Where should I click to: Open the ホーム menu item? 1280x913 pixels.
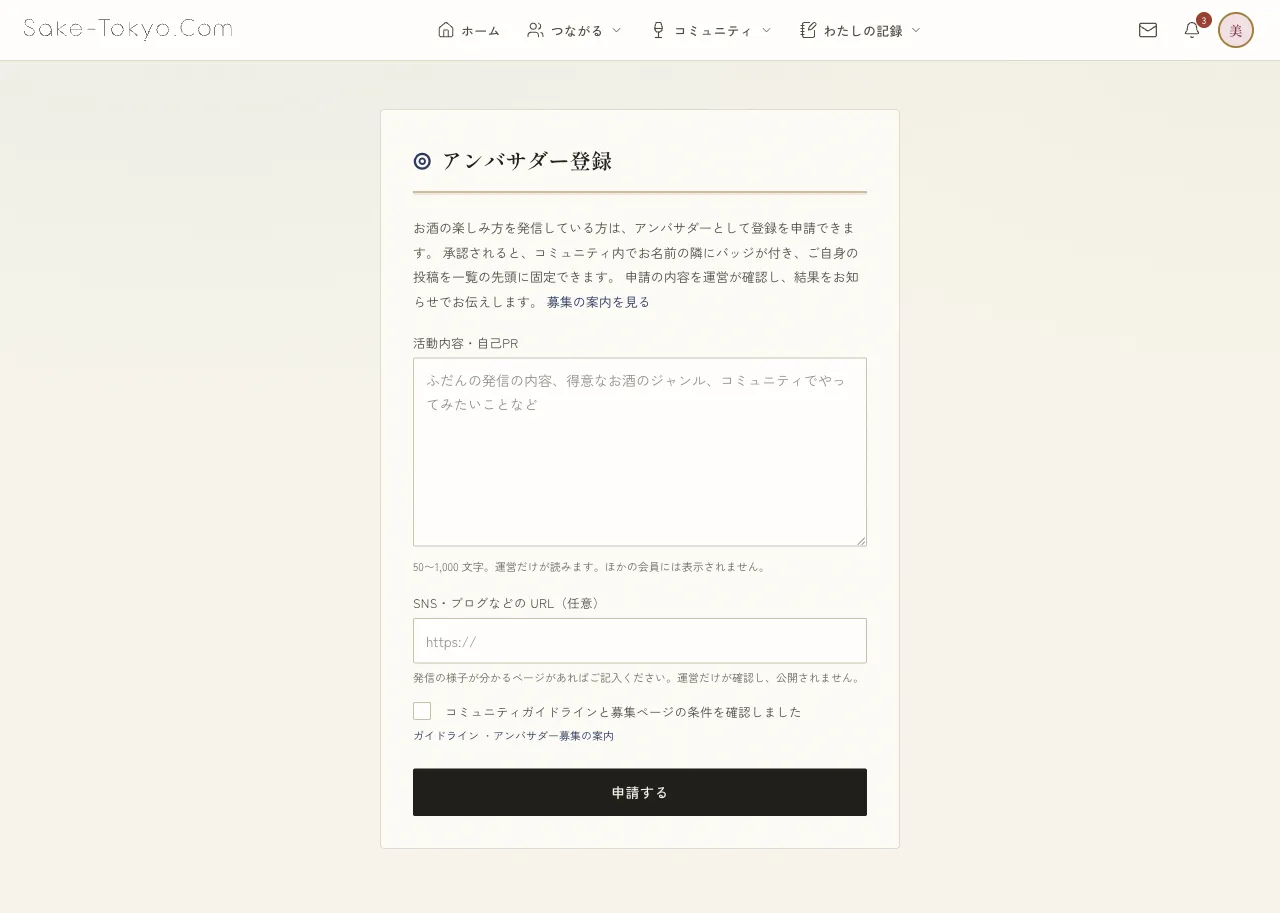click(469, 30)
